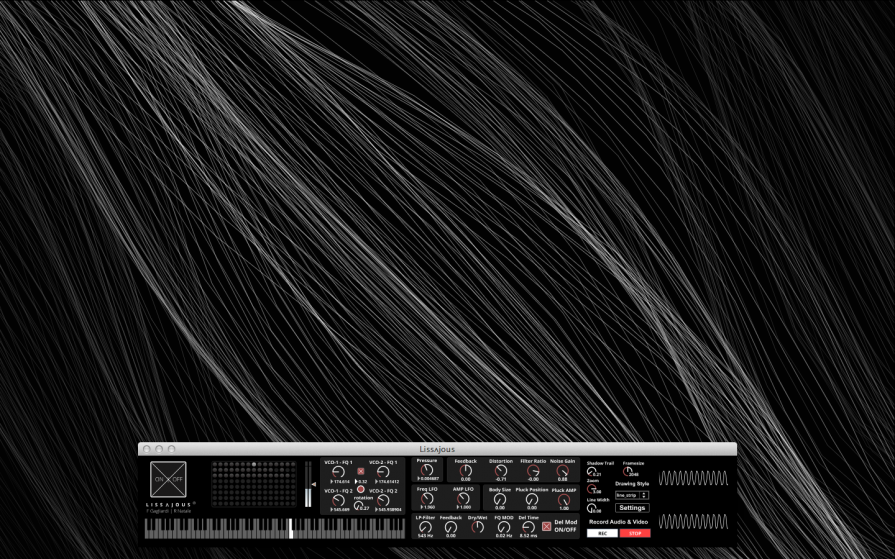Click the Distortion knob
The width and height of the screenshot is (895, 559).
pyautogui.click(x=500, y=470)
